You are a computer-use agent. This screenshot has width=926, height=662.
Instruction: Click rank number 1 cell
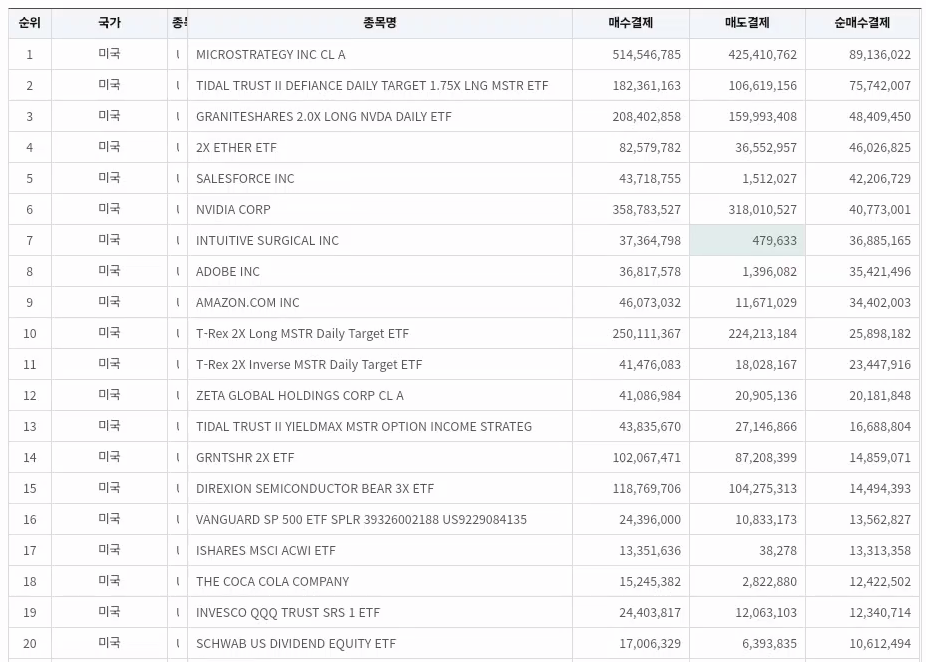[x=30, y=55]
